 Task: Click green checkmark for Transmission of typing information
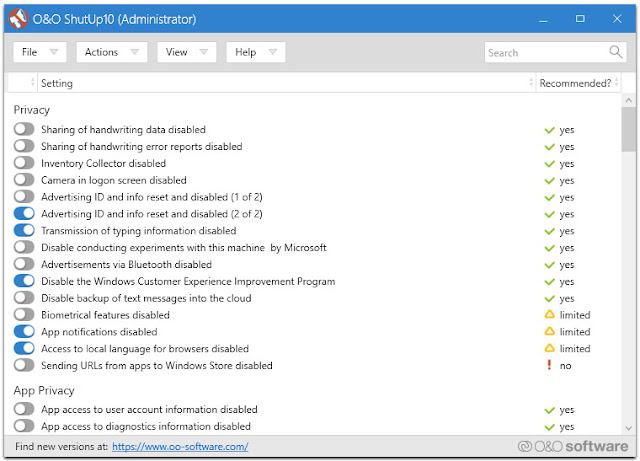549,231
